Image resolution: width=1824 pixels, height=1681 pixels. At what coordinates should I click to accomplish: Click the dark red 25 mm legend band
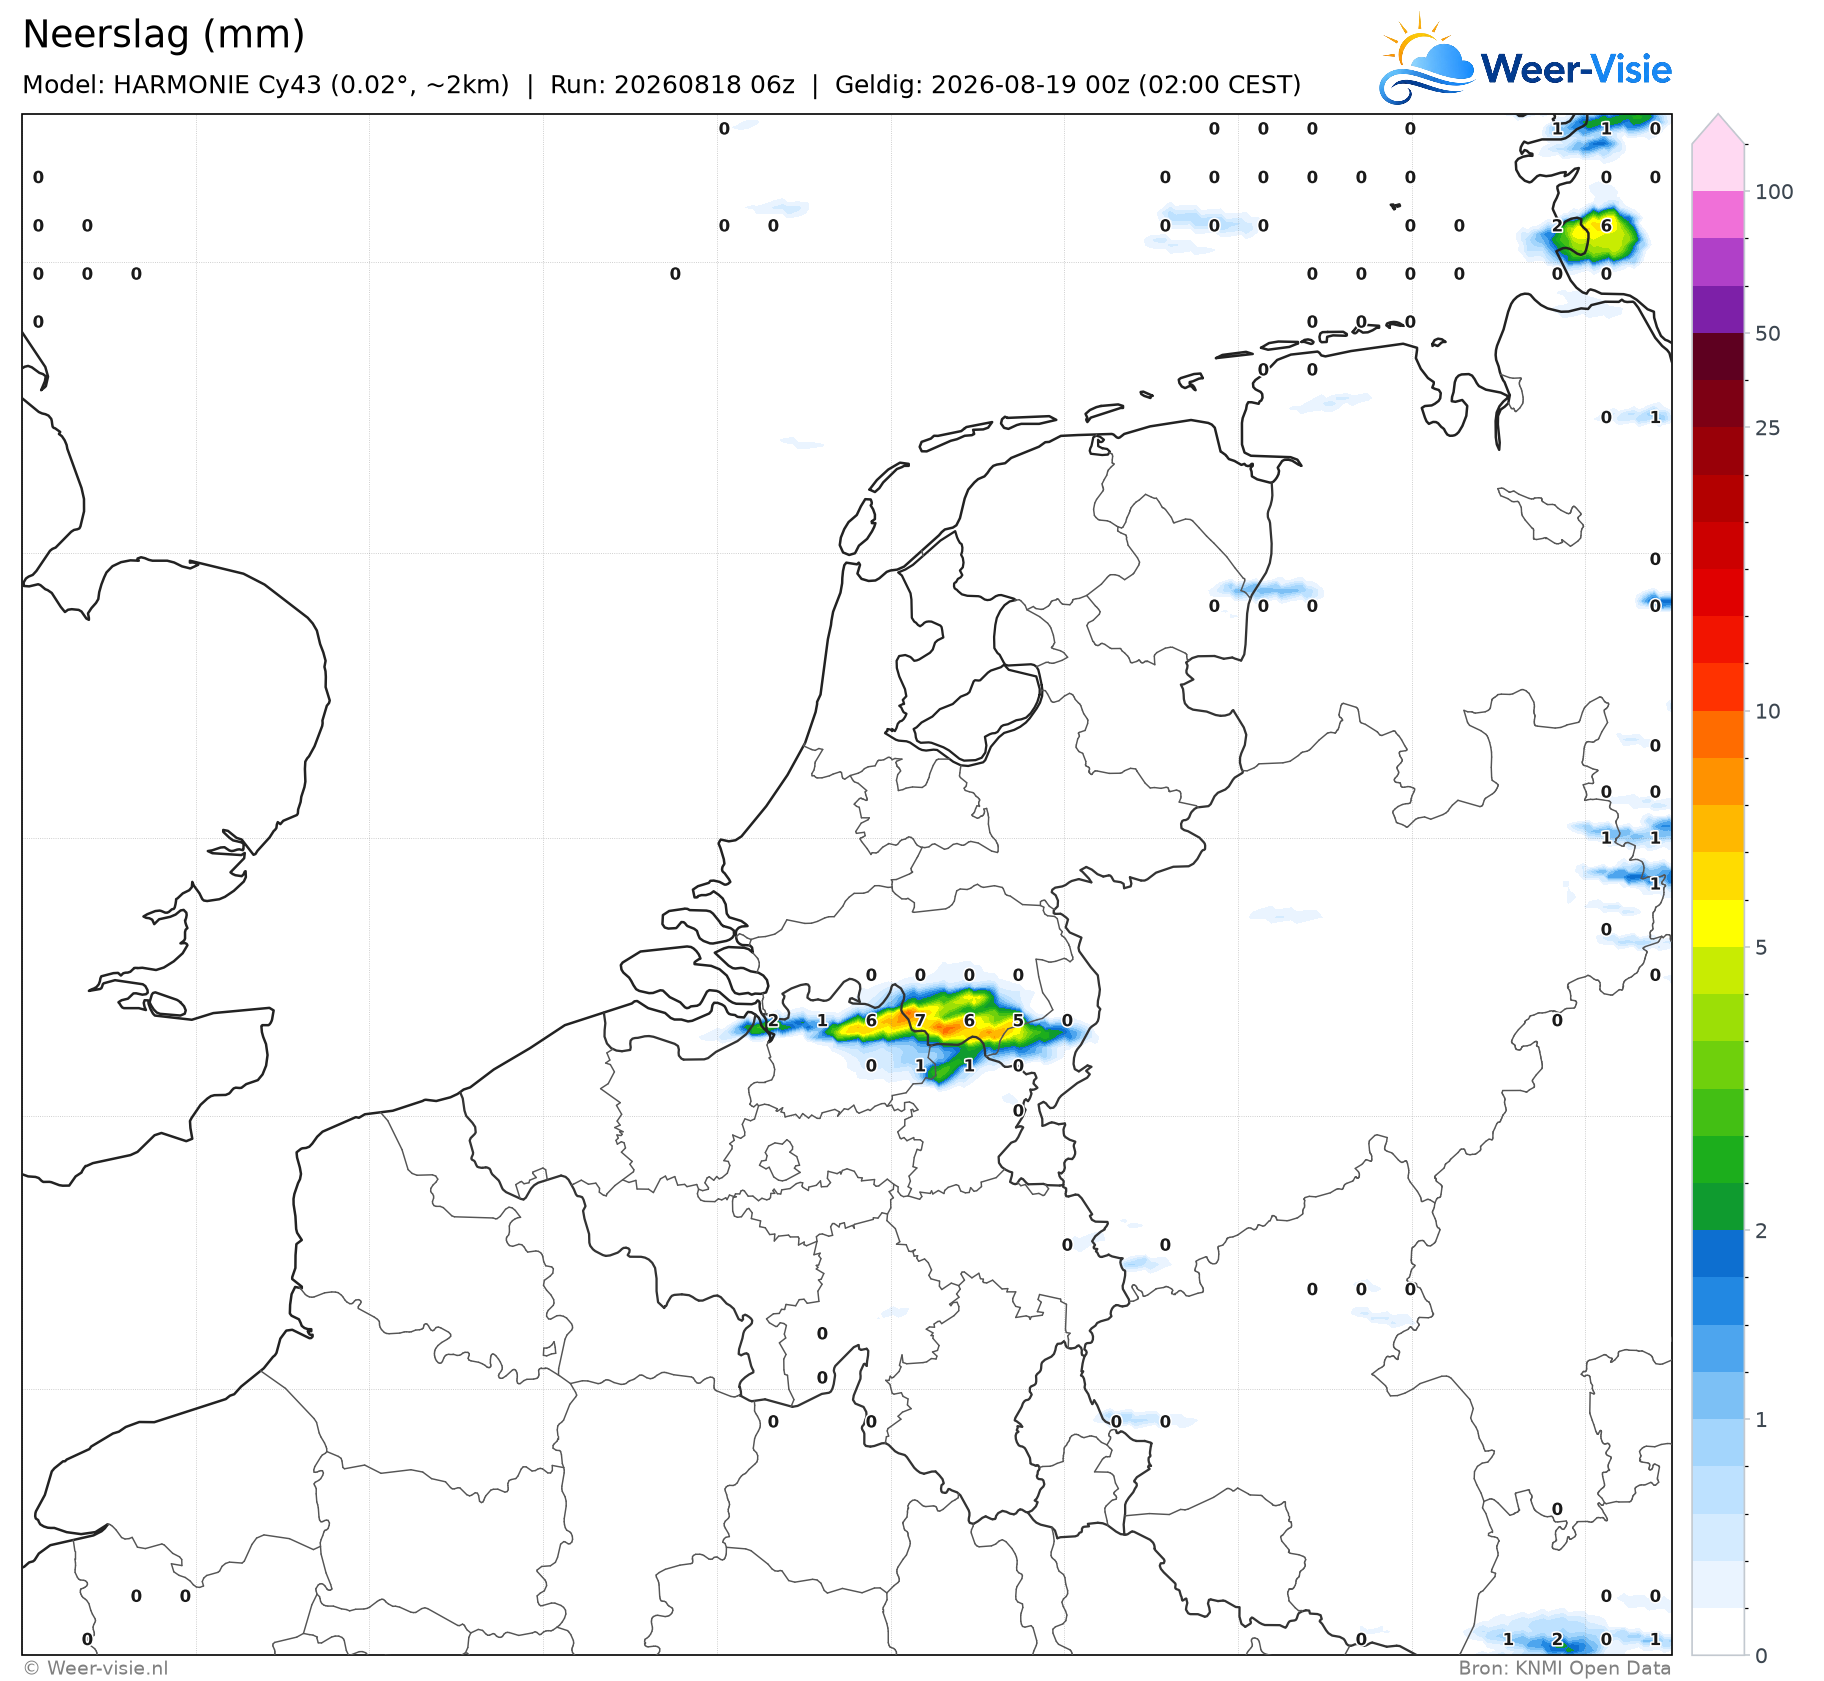coord(1718,404)
